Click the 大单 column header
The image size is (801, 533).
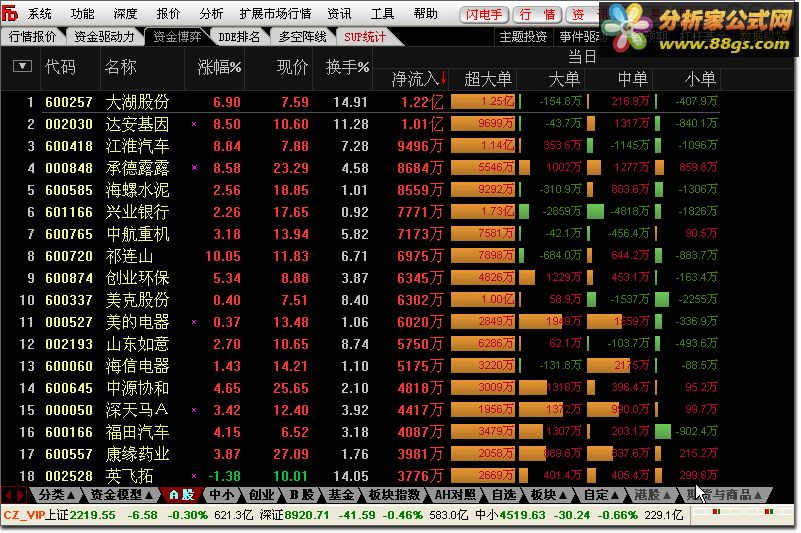pos(564,79)
